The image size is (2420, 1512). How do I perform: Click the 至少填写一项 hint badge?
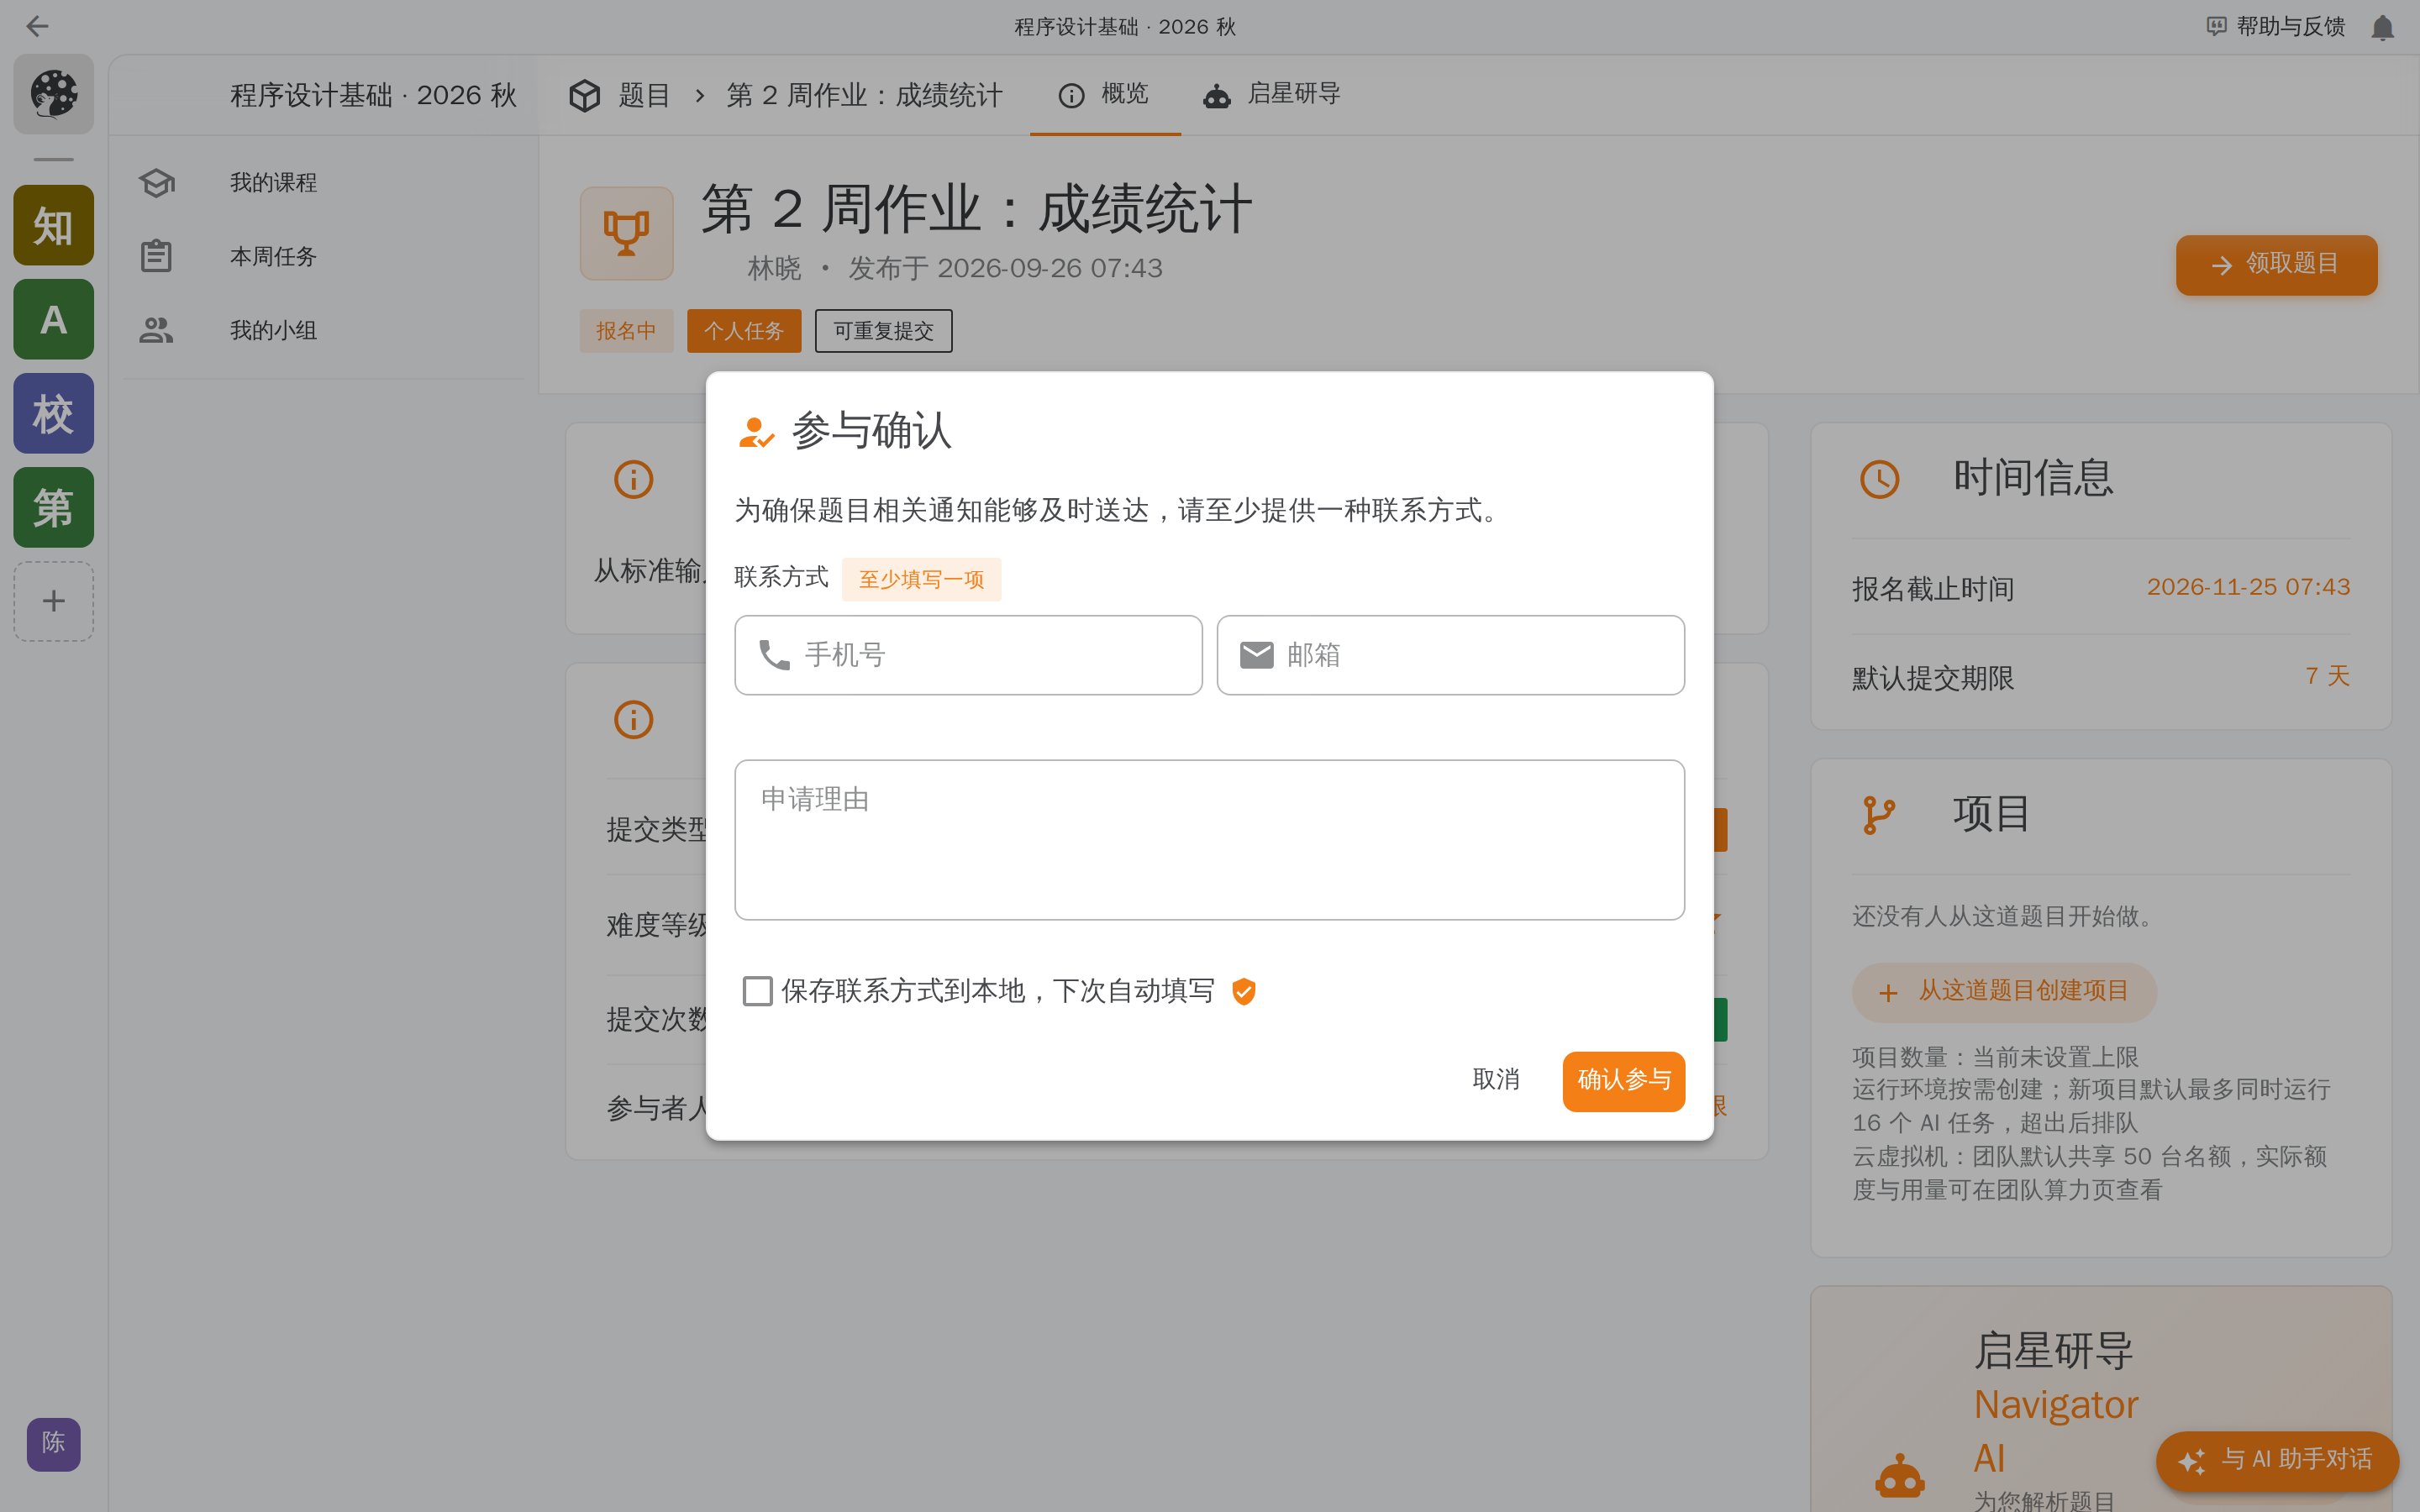coord(921,580)
